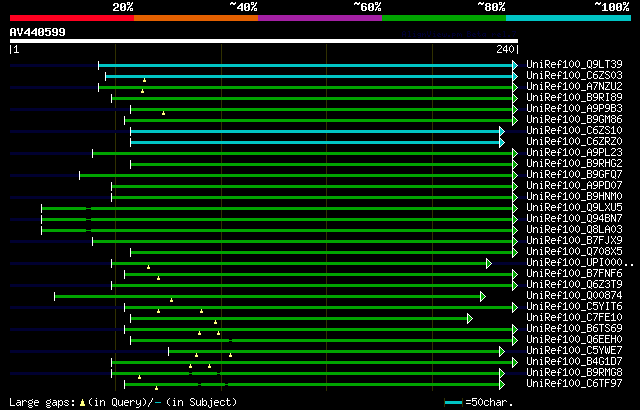Image resolution: width=640 pixels, height=410 pixels.
Task: Select the UniRef100_Q6Z3T9 label
Action: 574,284
